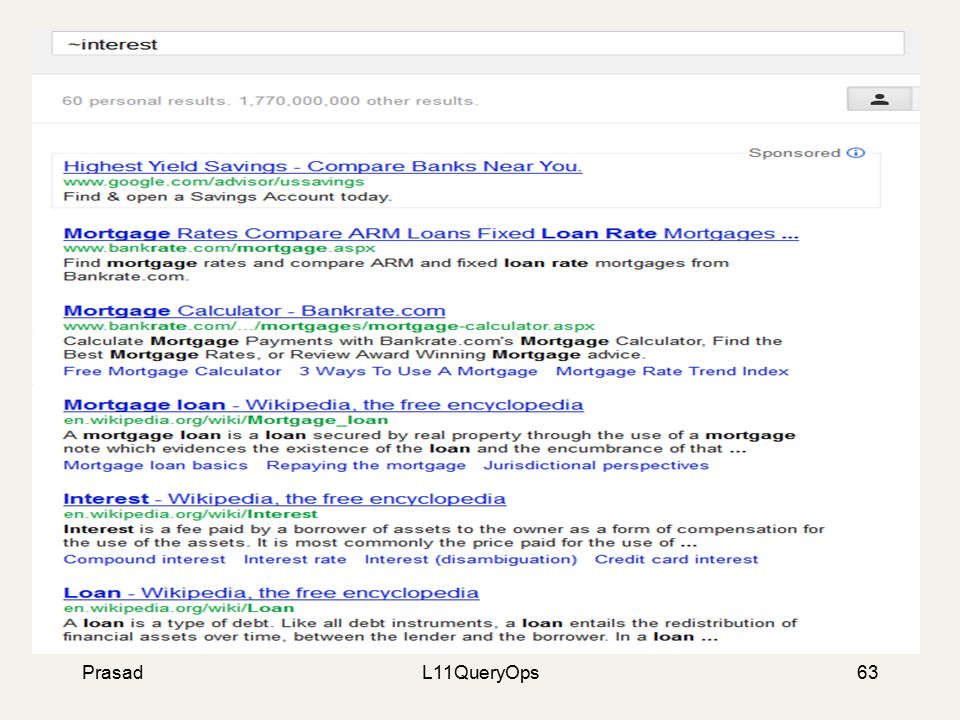This screenshot has height=720, width=960.
Task: Open Mortgage Rates Compare ARM Loans result
Action: 431,233
